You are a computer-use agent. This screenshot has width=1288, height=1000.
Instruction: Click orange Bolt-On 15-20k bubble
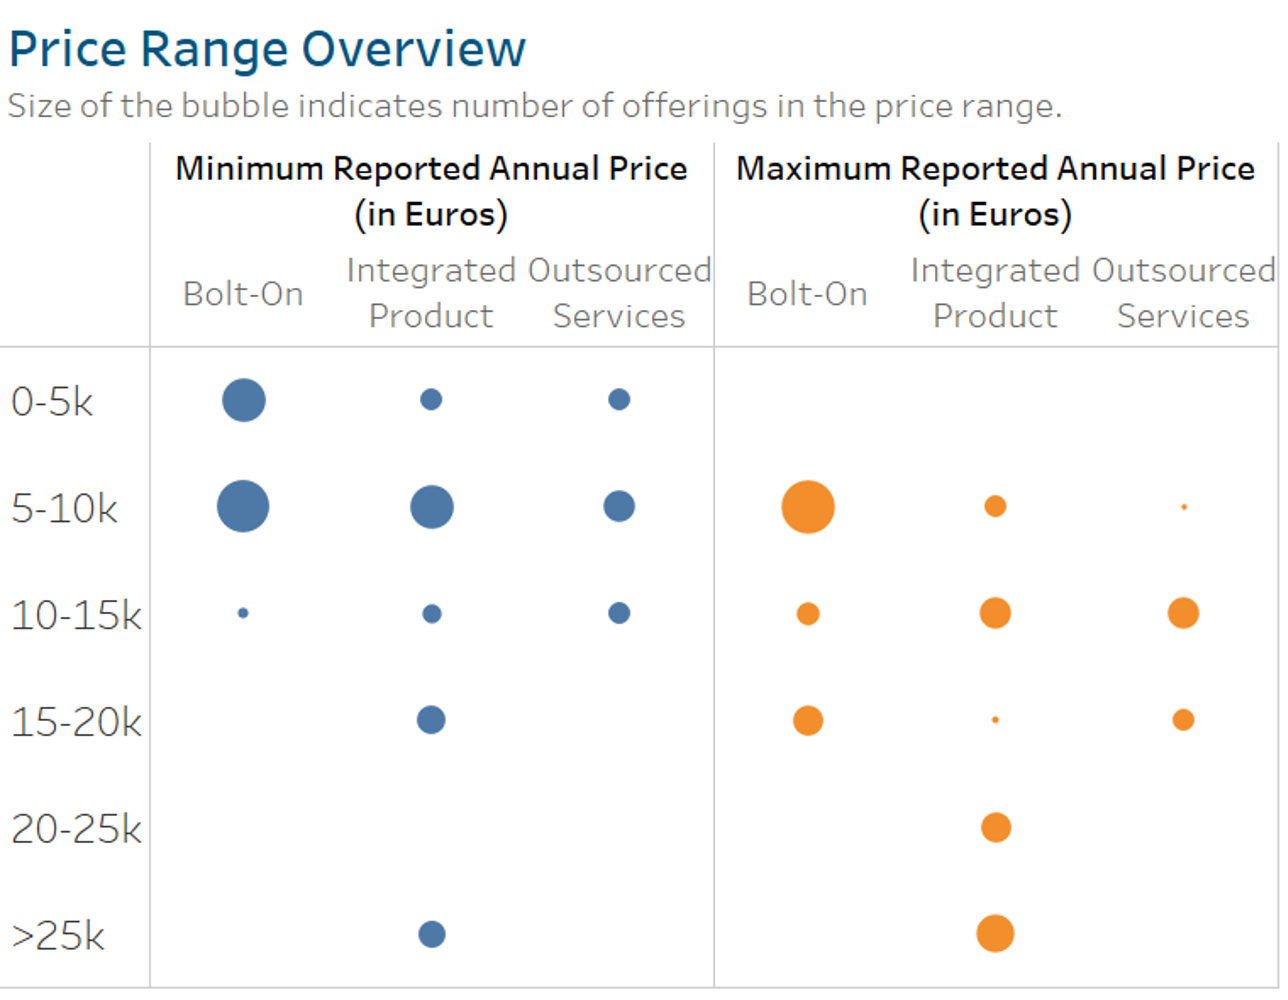[808, 720]
